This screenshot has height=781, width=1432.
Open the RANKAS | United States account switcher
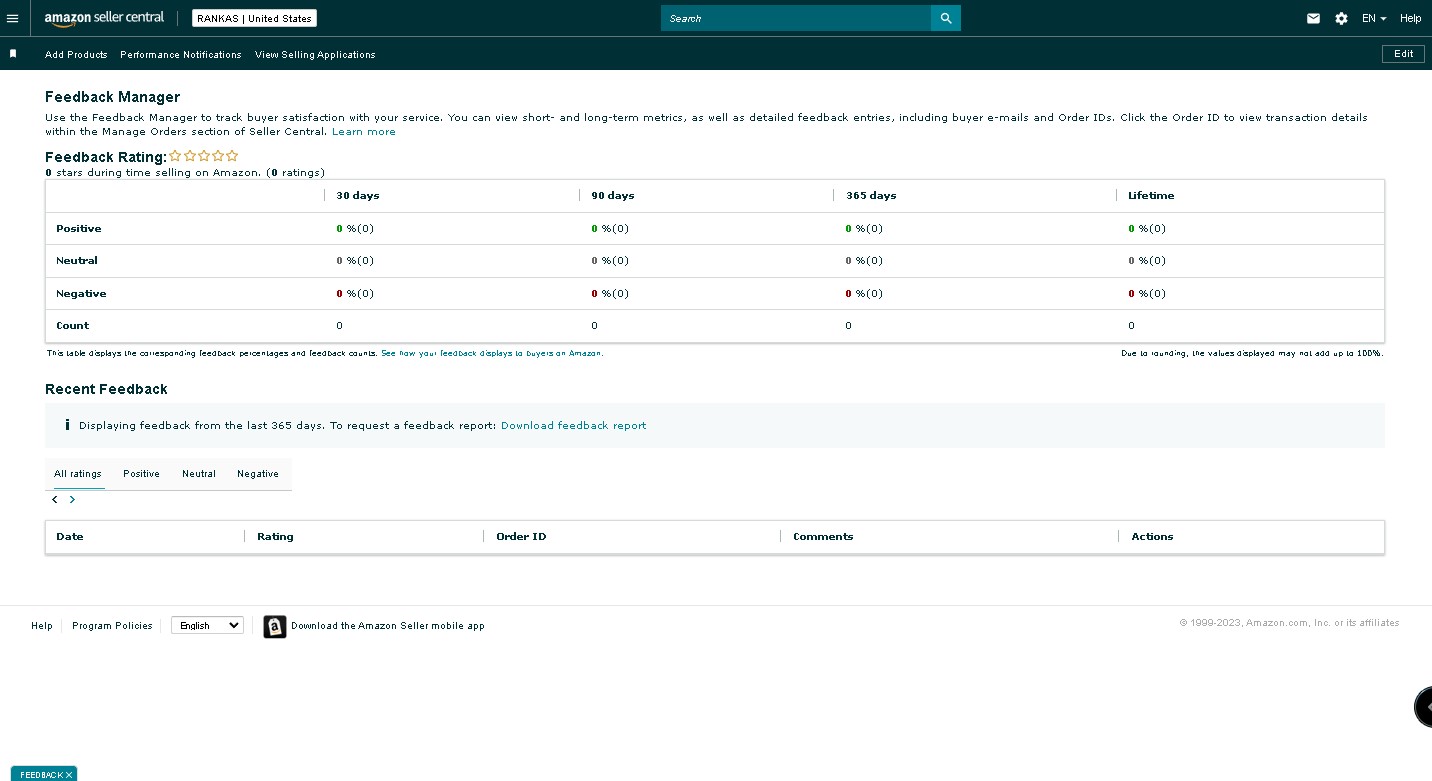tap(254, 18)
